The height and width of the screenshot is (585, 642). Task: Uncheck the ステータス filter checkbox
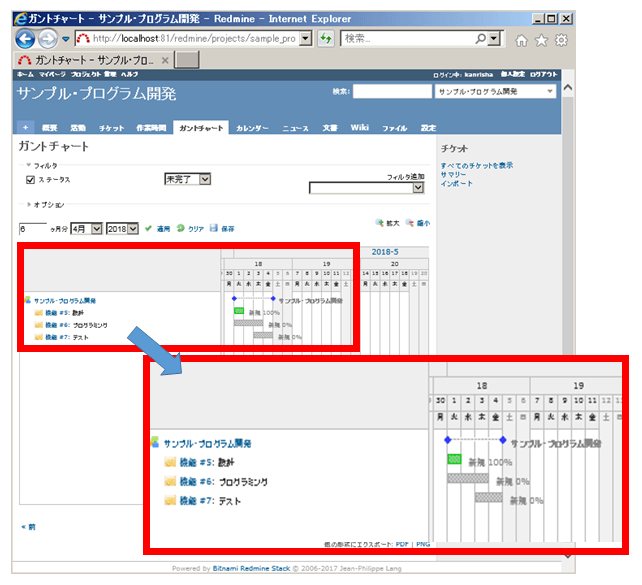click(30, 180)
